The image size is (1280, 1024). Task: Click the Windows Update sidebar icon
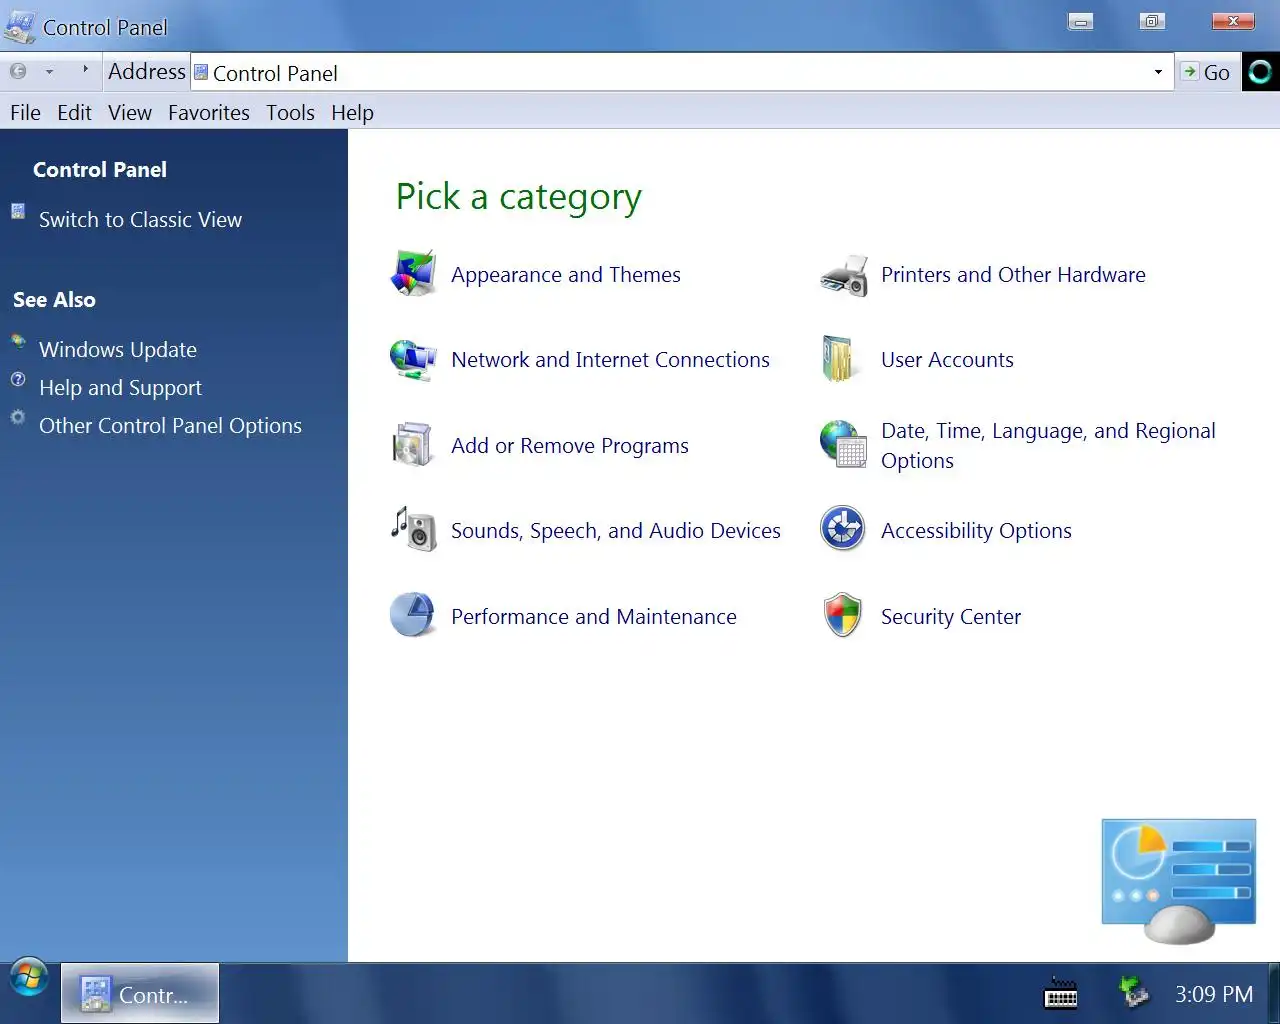click(x=18, y=341)
